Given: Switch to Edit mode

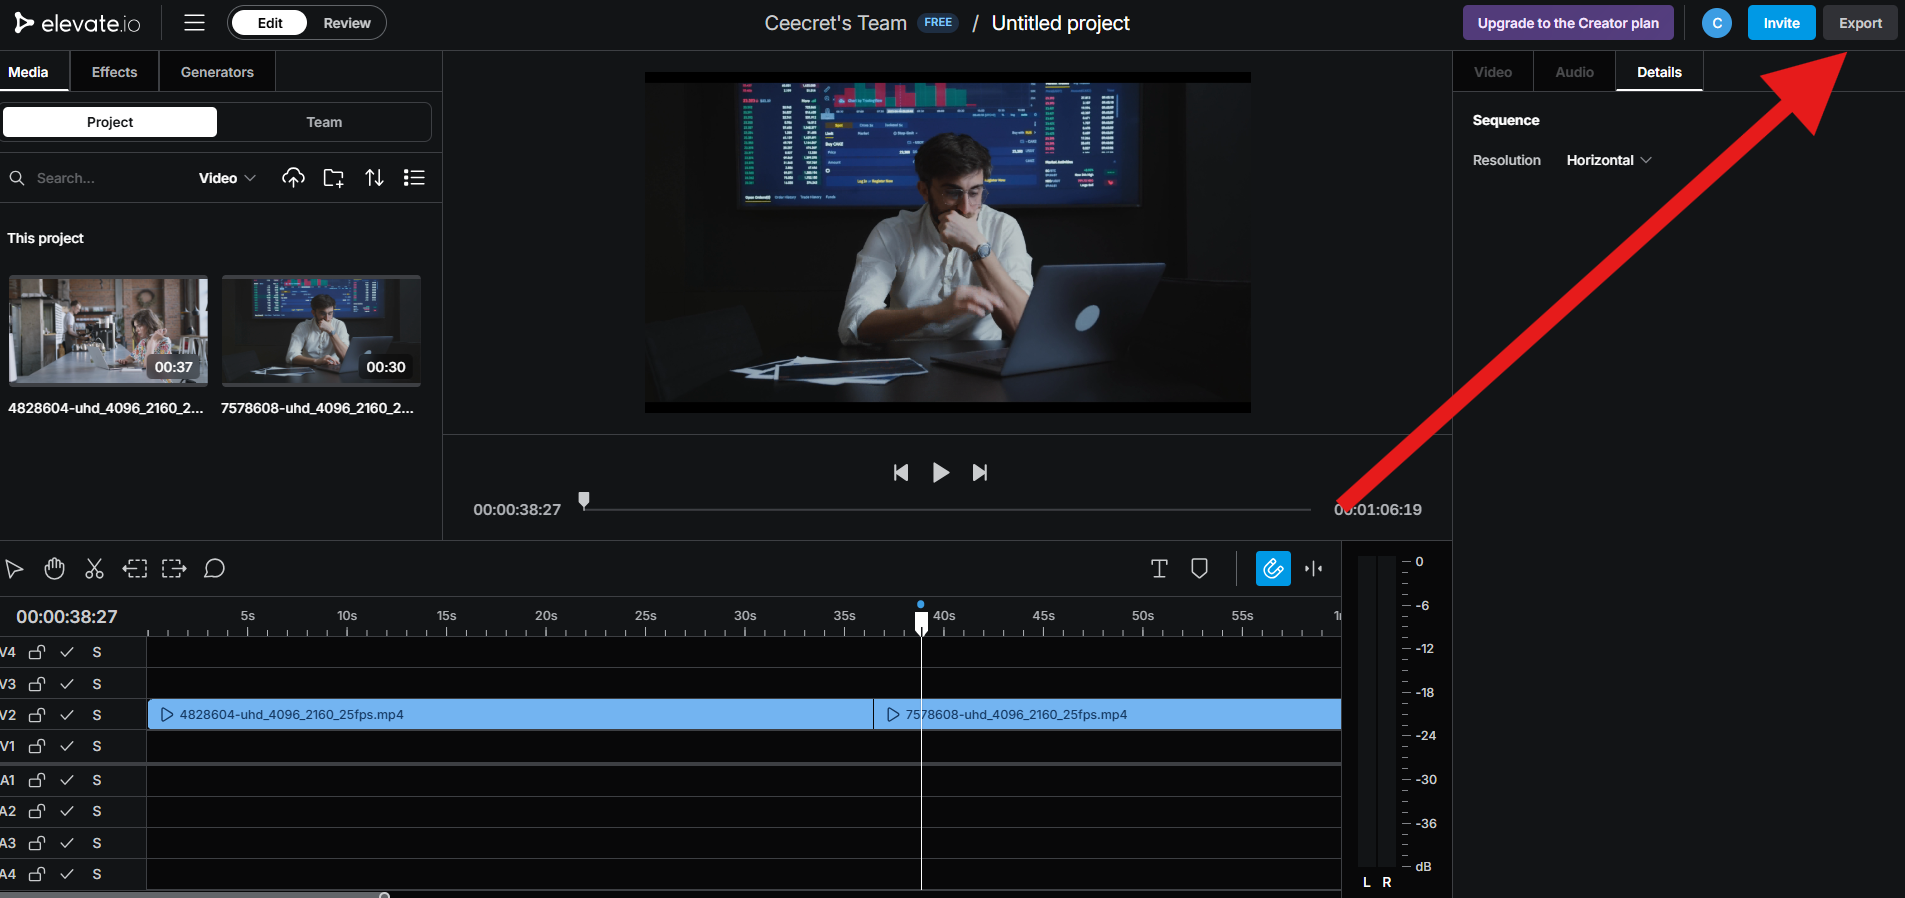Looking at the screenshot, I should 270,23.
